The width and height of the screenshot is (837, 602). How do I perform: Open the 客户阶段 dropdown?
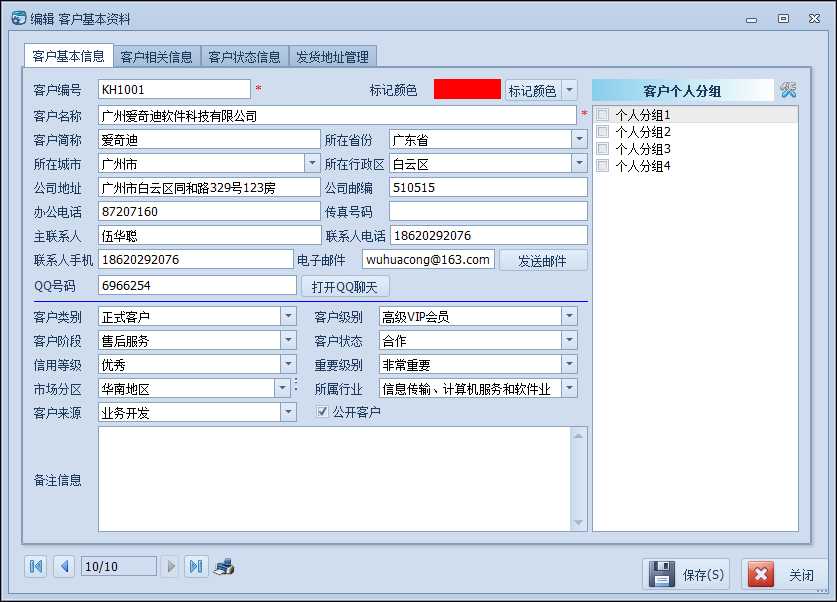[x=288, y=340]
